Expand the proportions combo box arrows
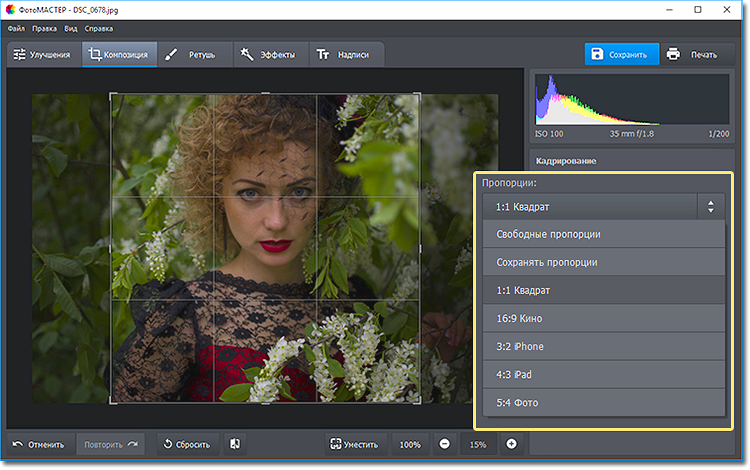 (711, 207)
